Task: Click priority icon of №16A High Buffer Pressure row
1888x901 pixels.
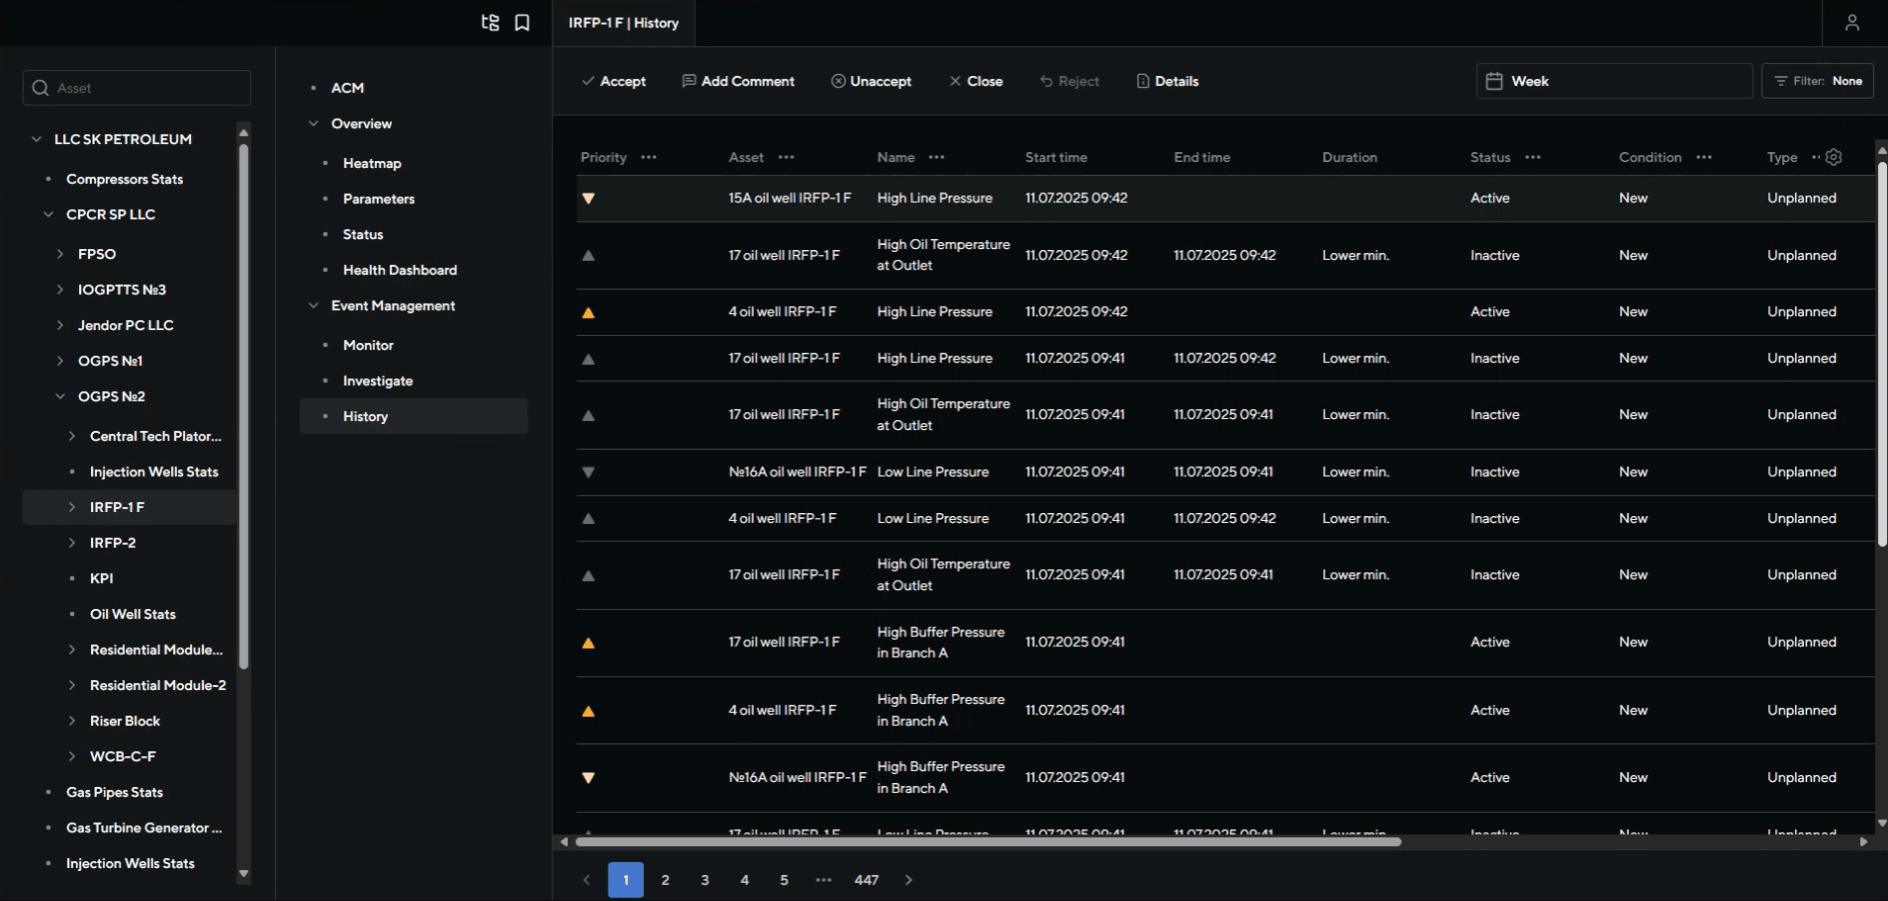Action: (x=588, y=777)
